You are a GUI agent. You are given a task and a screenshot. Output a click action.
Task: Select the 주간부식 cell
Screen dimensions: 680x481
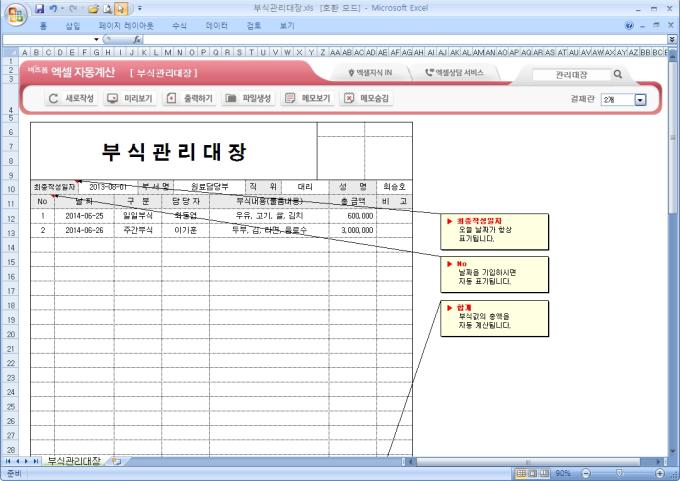[137, 230]
